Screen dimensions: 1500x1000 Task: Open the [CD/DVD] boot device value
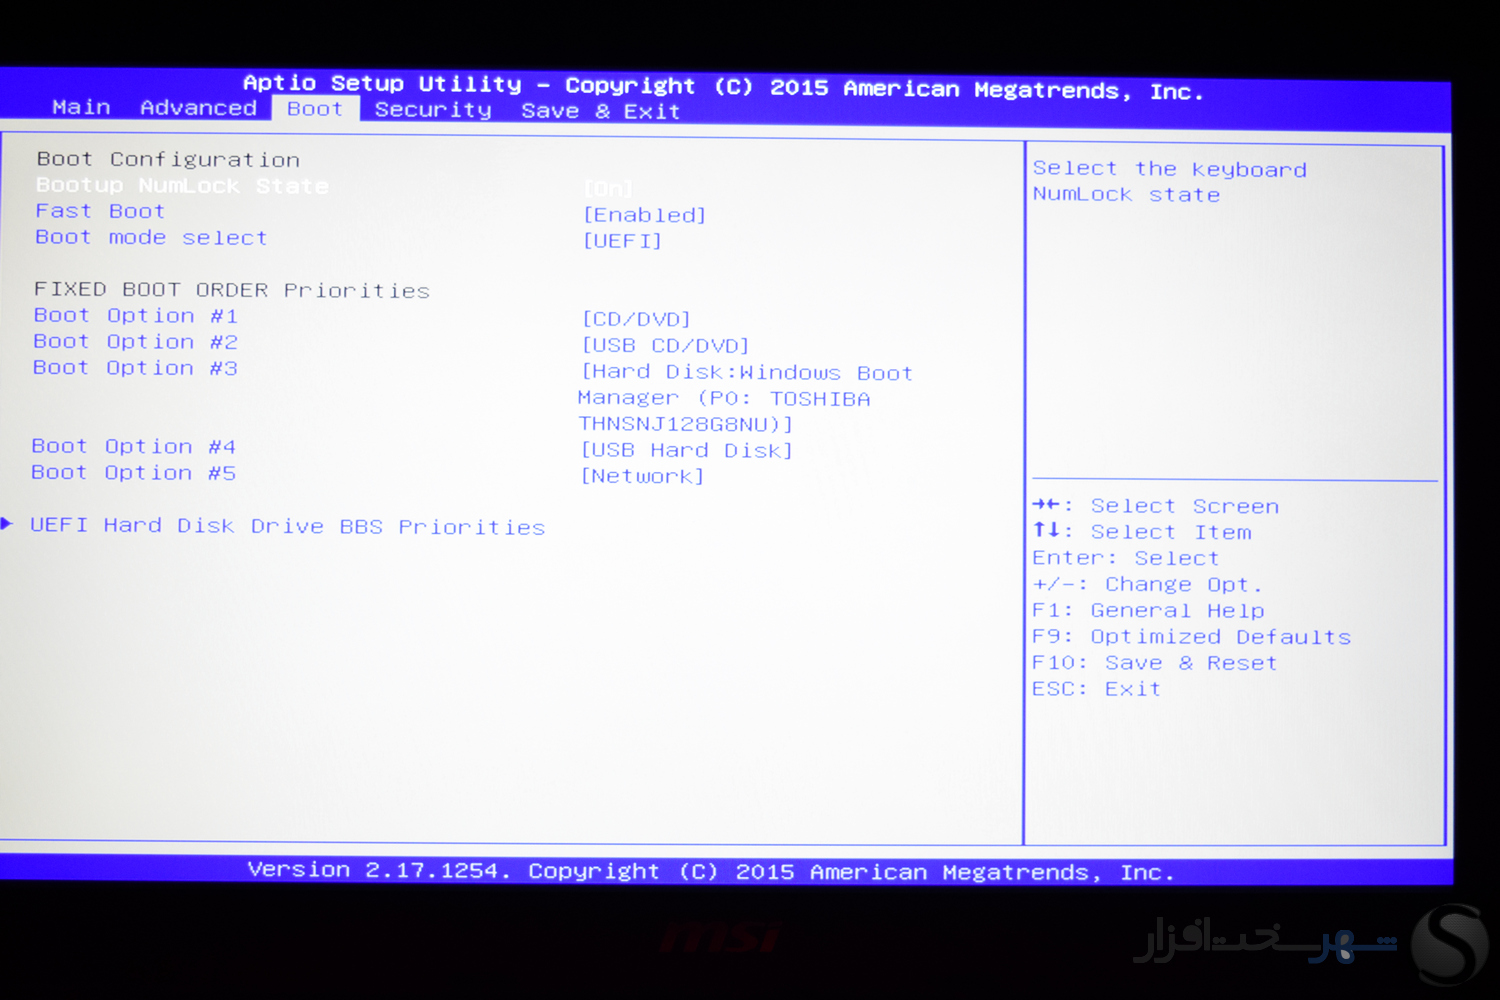(x=636, y=319)
